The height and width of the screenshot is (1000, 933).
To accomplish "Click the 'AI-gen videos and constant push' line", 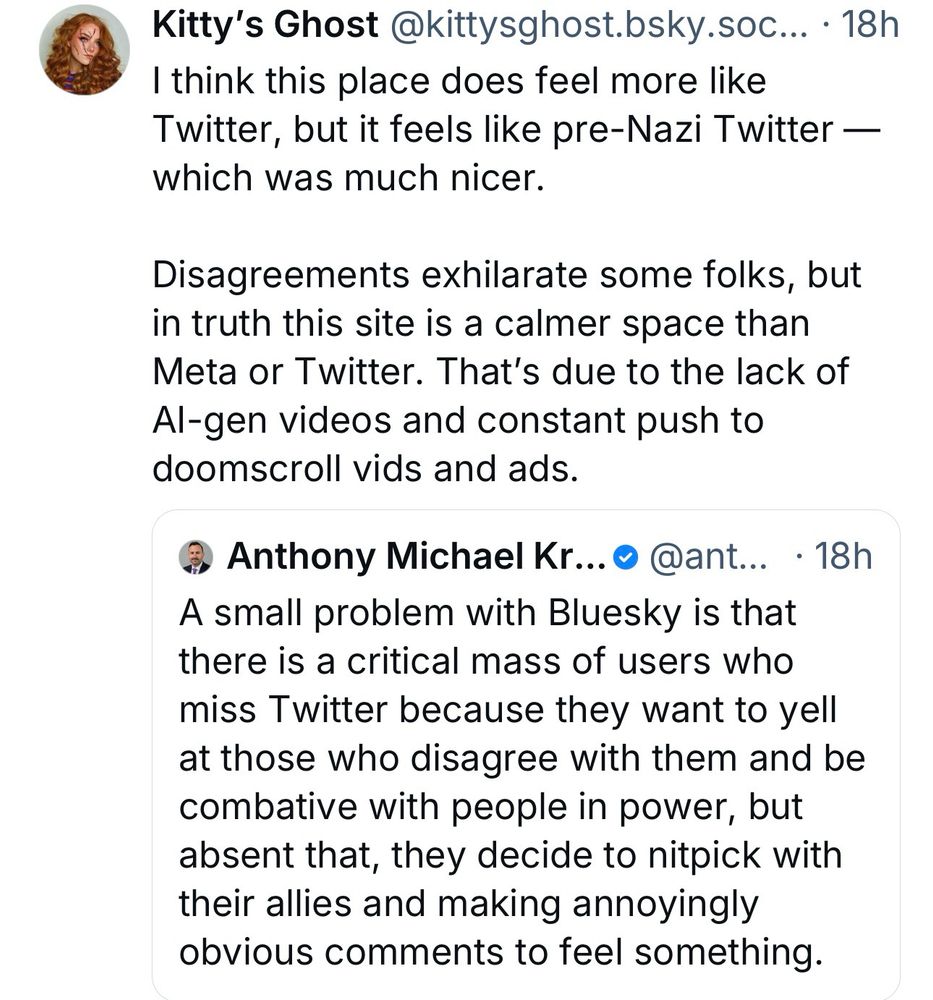I will click(457, 420).
